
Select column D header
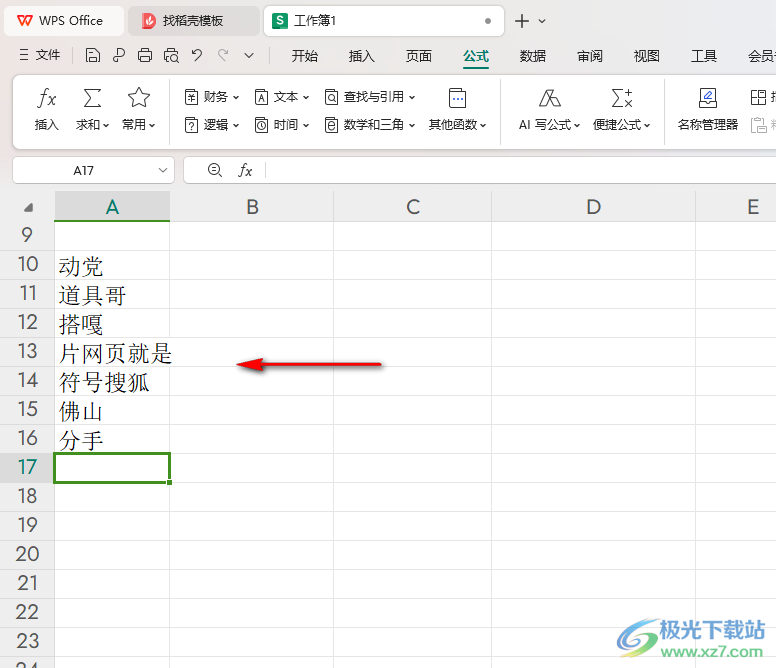pos(593,207)
